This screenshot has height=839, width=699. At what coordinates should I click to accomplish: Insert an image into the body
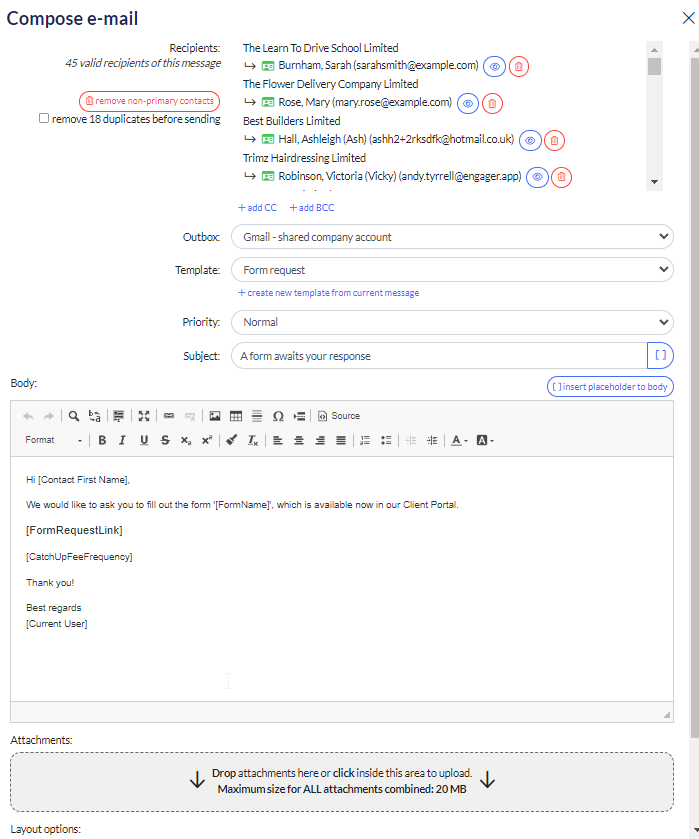214,416
